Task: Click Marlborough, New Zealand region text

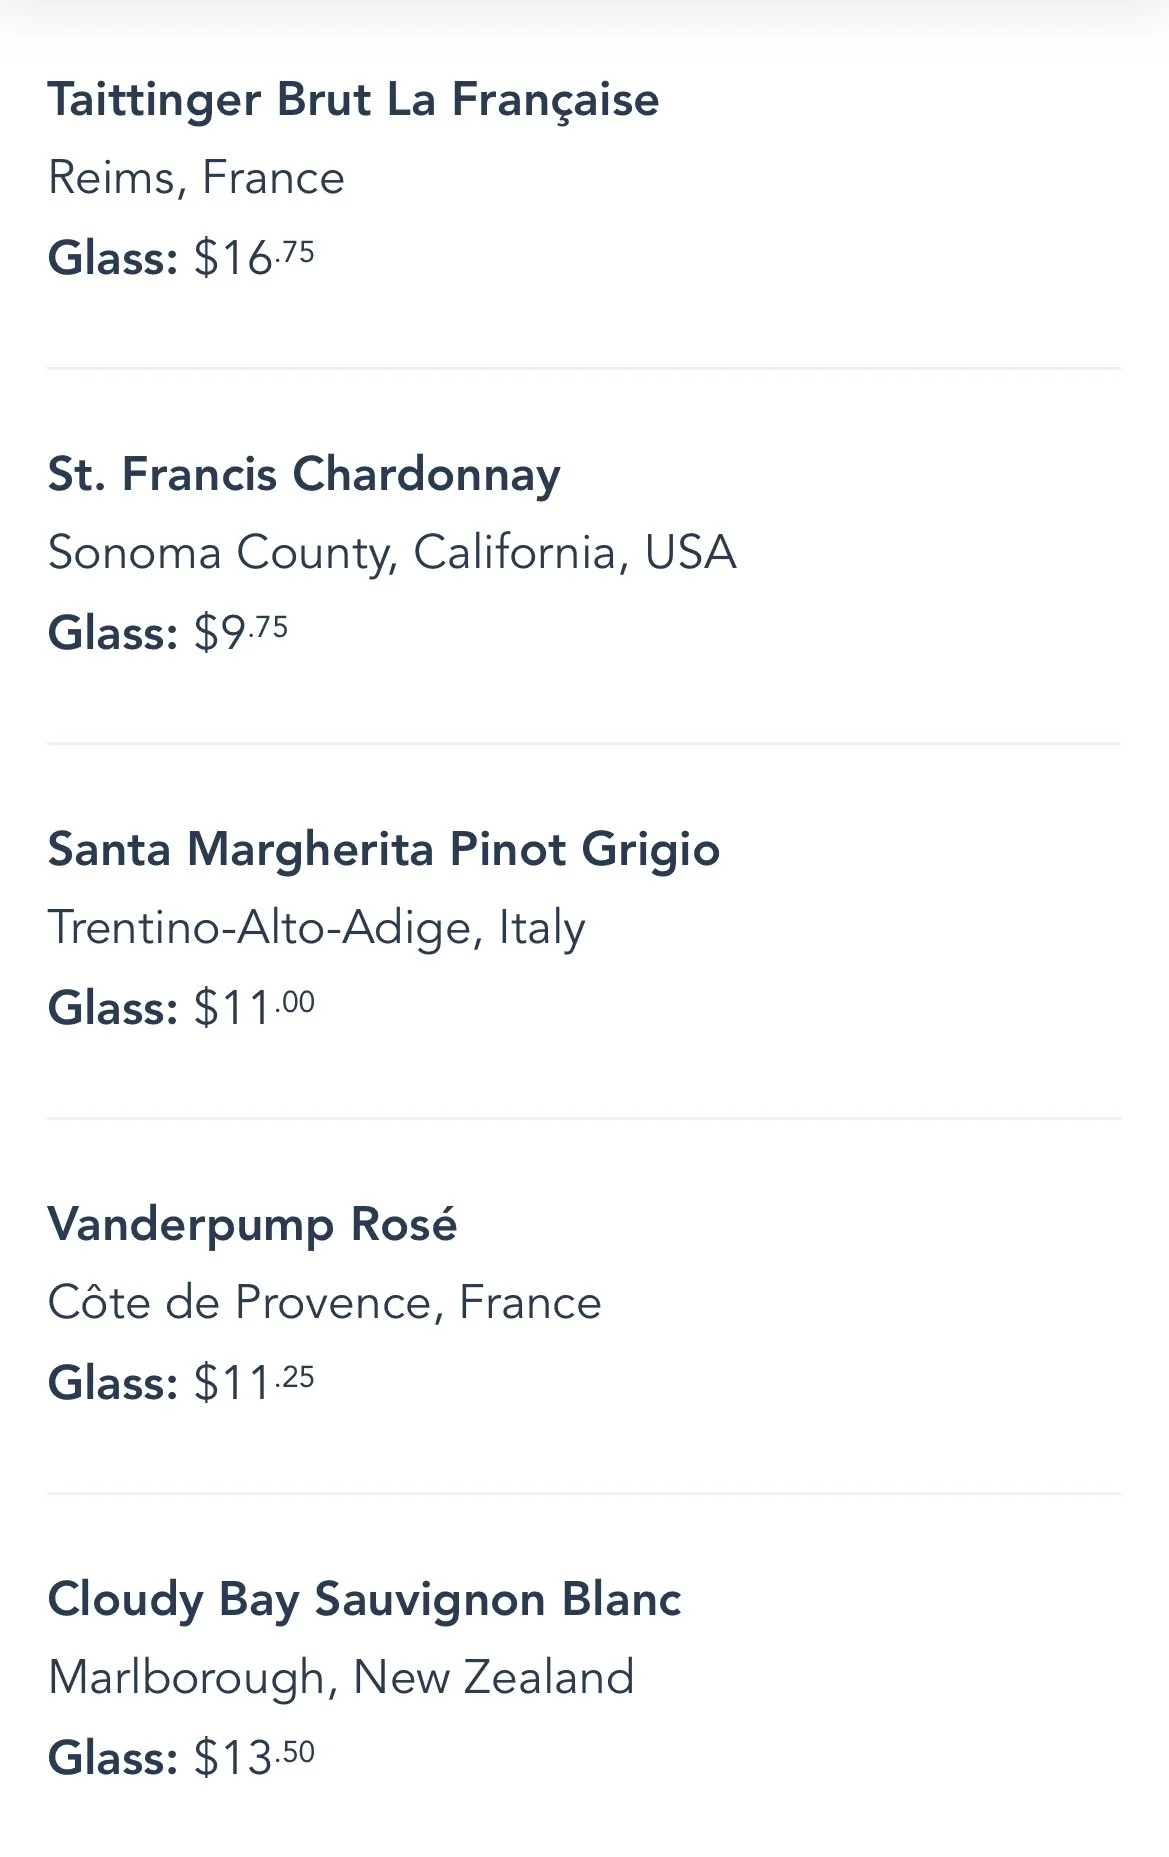Action: point(341,1677)
